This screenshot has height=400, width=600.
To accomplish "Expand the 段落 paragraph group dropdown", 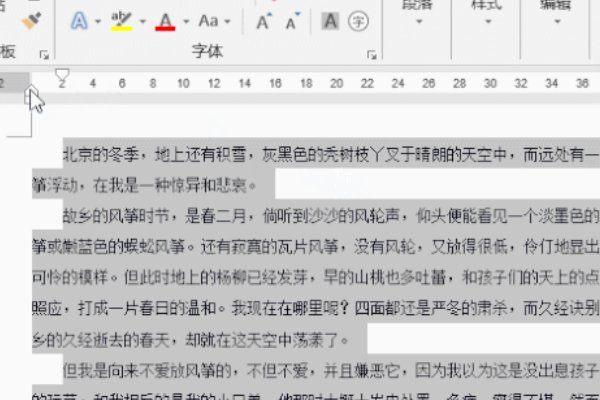I will (x=419, y=21).
